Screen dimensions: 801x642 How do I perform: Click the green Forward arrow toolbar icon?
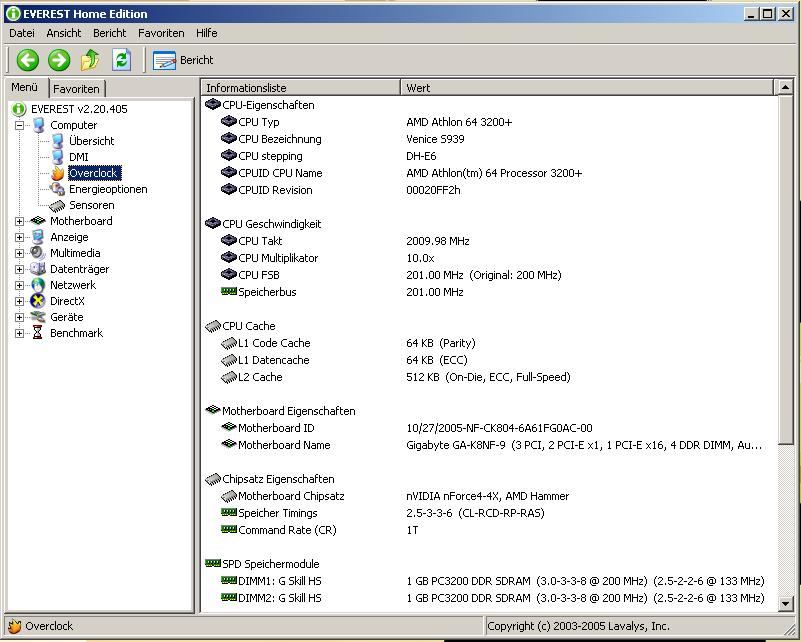pos(59,60)
